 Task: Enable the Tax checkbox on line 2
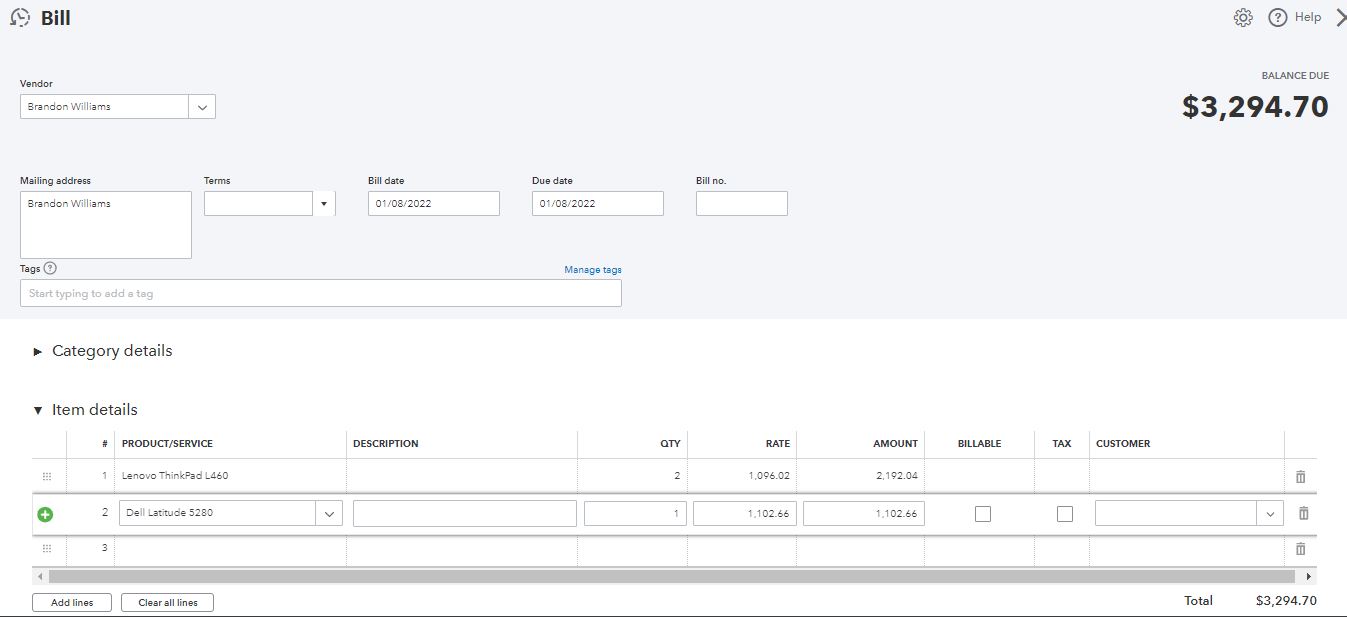point(1065,514)
